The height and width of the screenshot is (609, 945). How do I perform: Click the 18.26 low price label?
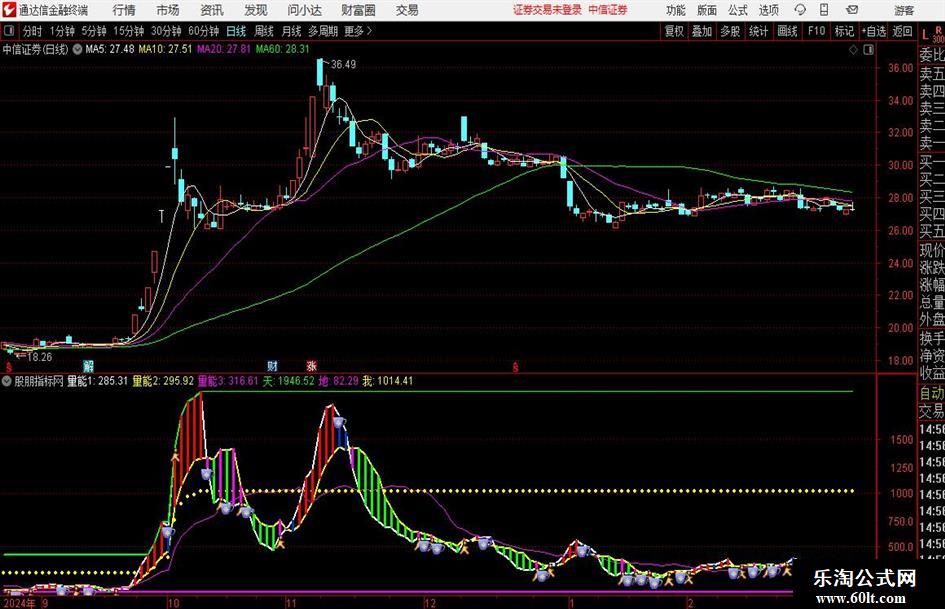pos(40,357)
